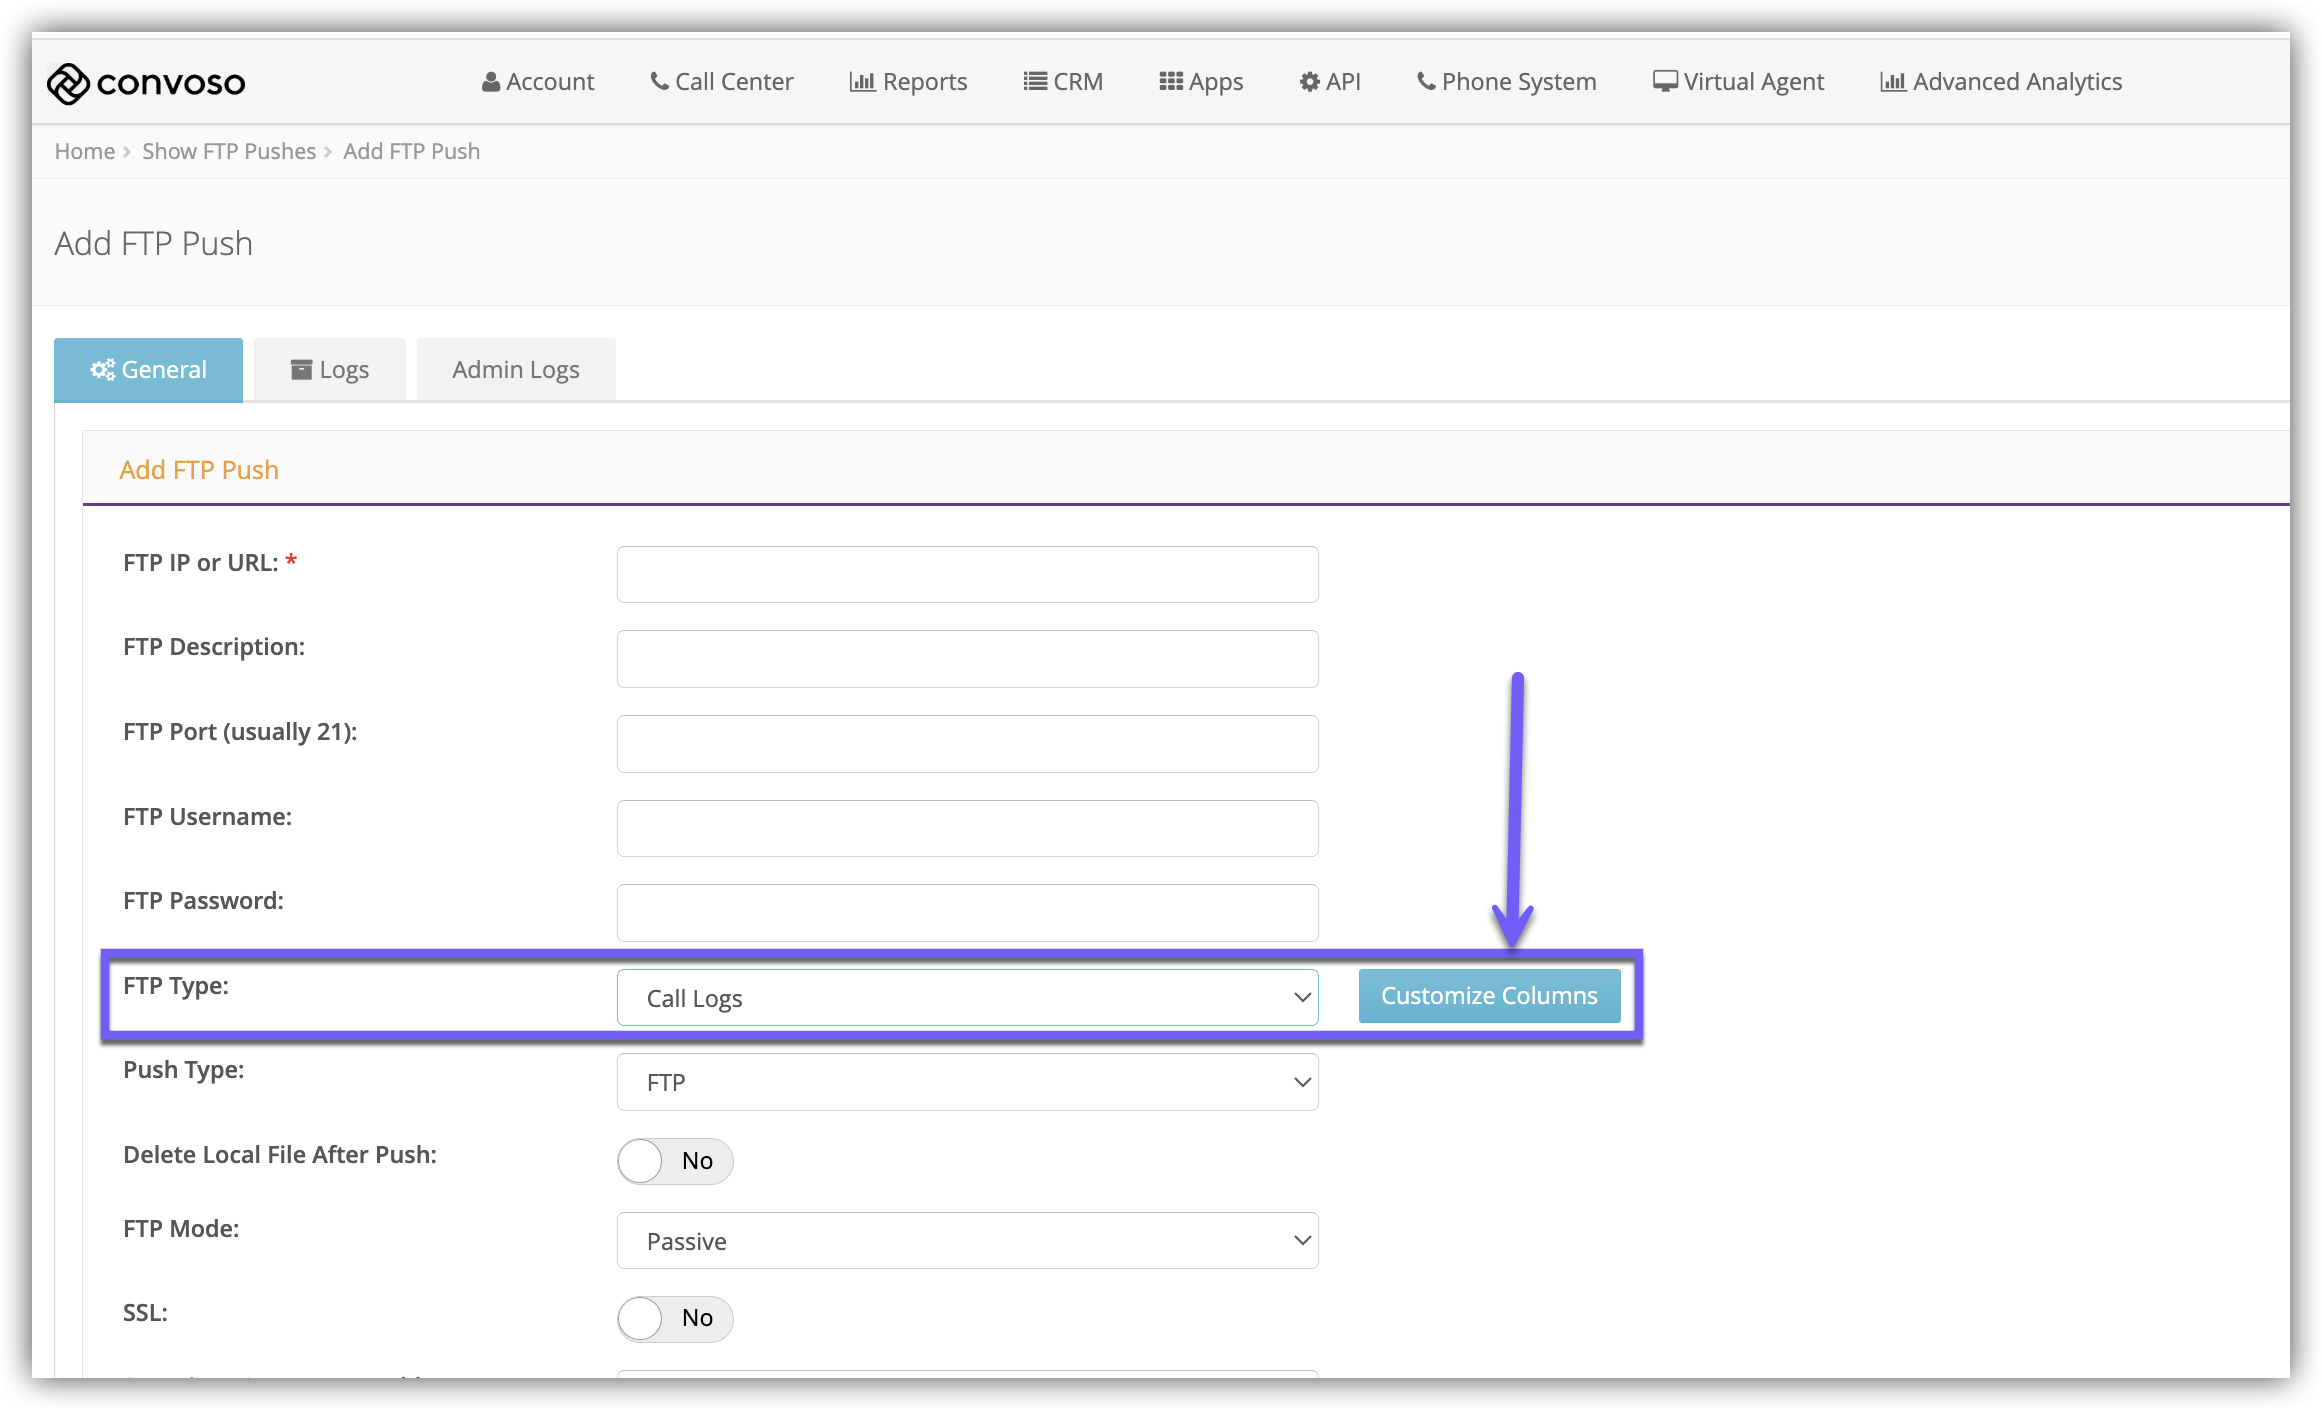Click the Convoso logo icon

point(69,83)
